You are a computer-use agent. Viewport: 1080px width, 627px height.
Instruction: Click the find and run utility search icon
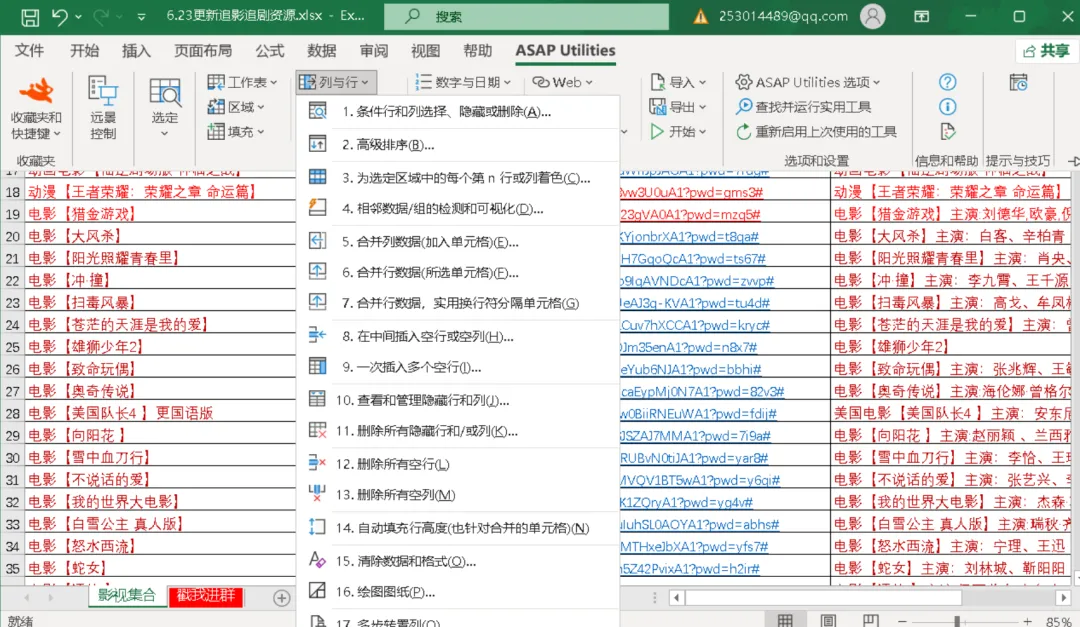click(743, 107)
